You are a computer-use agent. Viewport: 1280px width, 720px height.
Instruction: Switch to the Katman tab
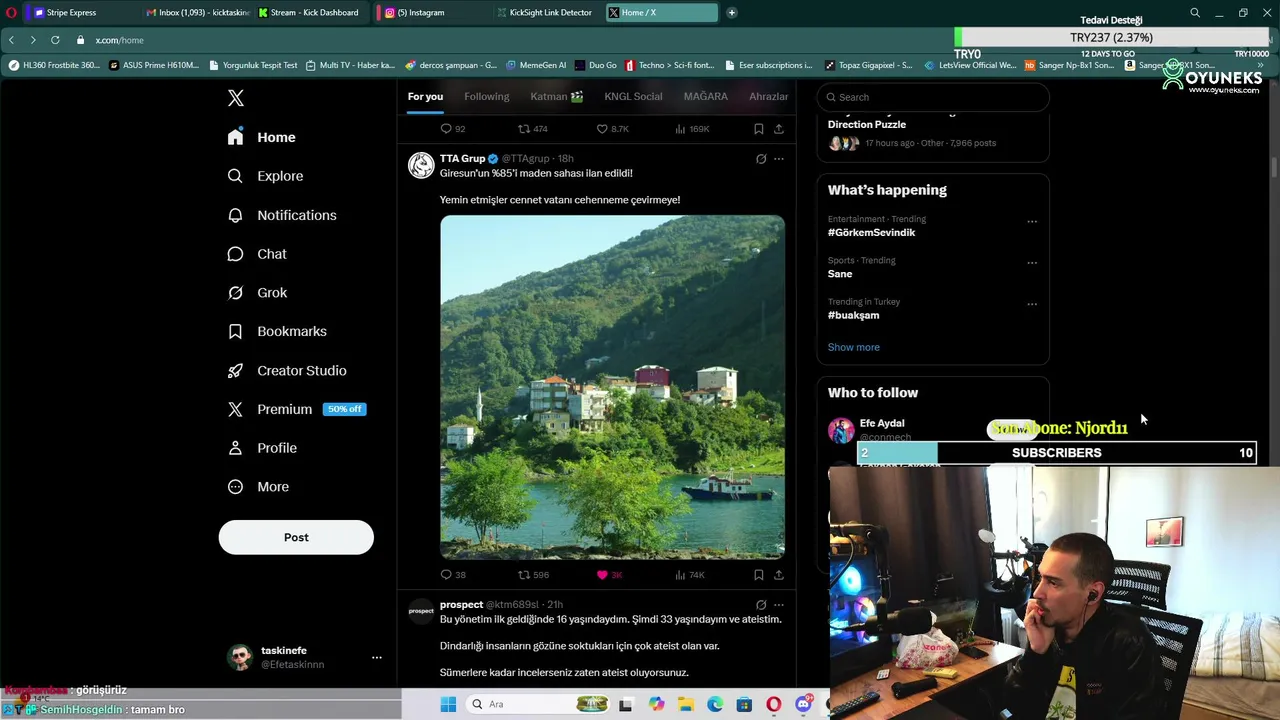click(557, 96)
